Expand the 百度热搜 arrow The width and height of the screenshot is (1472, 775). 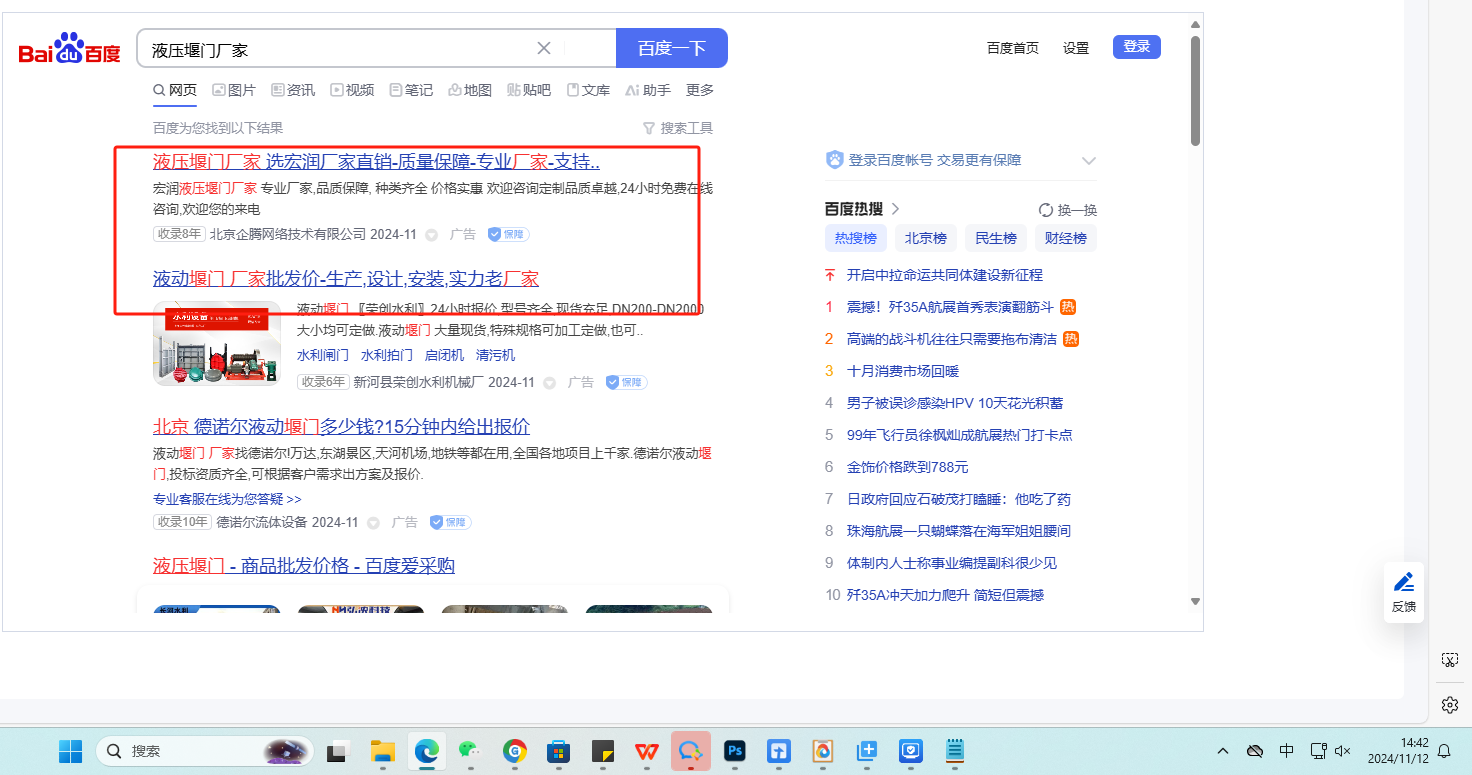pyautogui.click(x=896, y=209)
